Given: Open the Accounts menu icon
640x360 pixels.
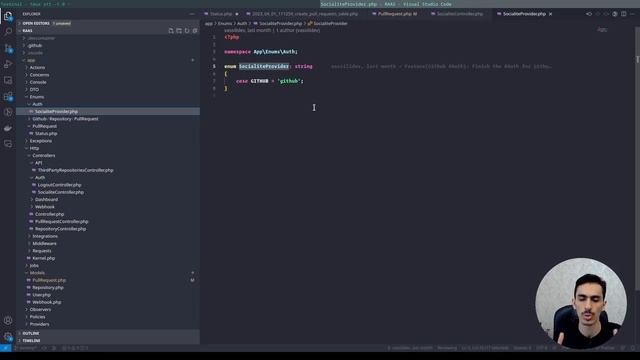Looking at the screenshot, I should click(x=8, y=321).
